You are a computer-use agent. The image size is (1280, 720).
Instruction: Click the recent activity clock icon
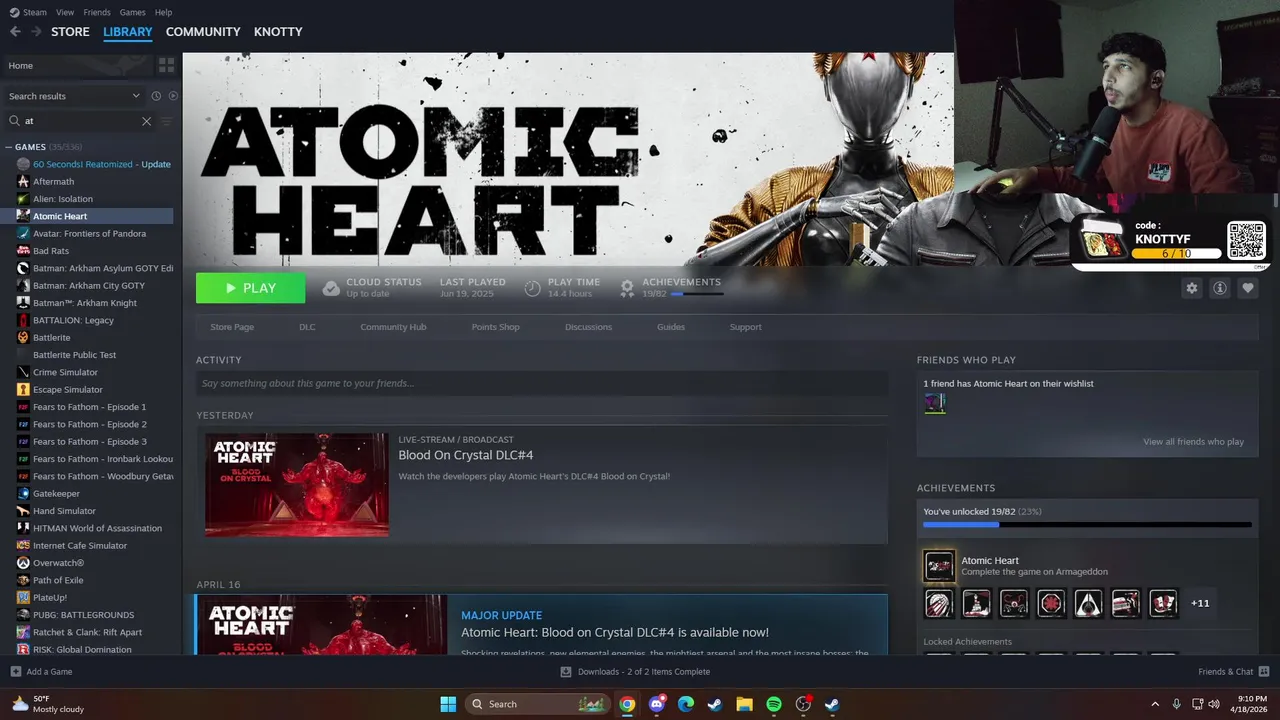[156, 96]
